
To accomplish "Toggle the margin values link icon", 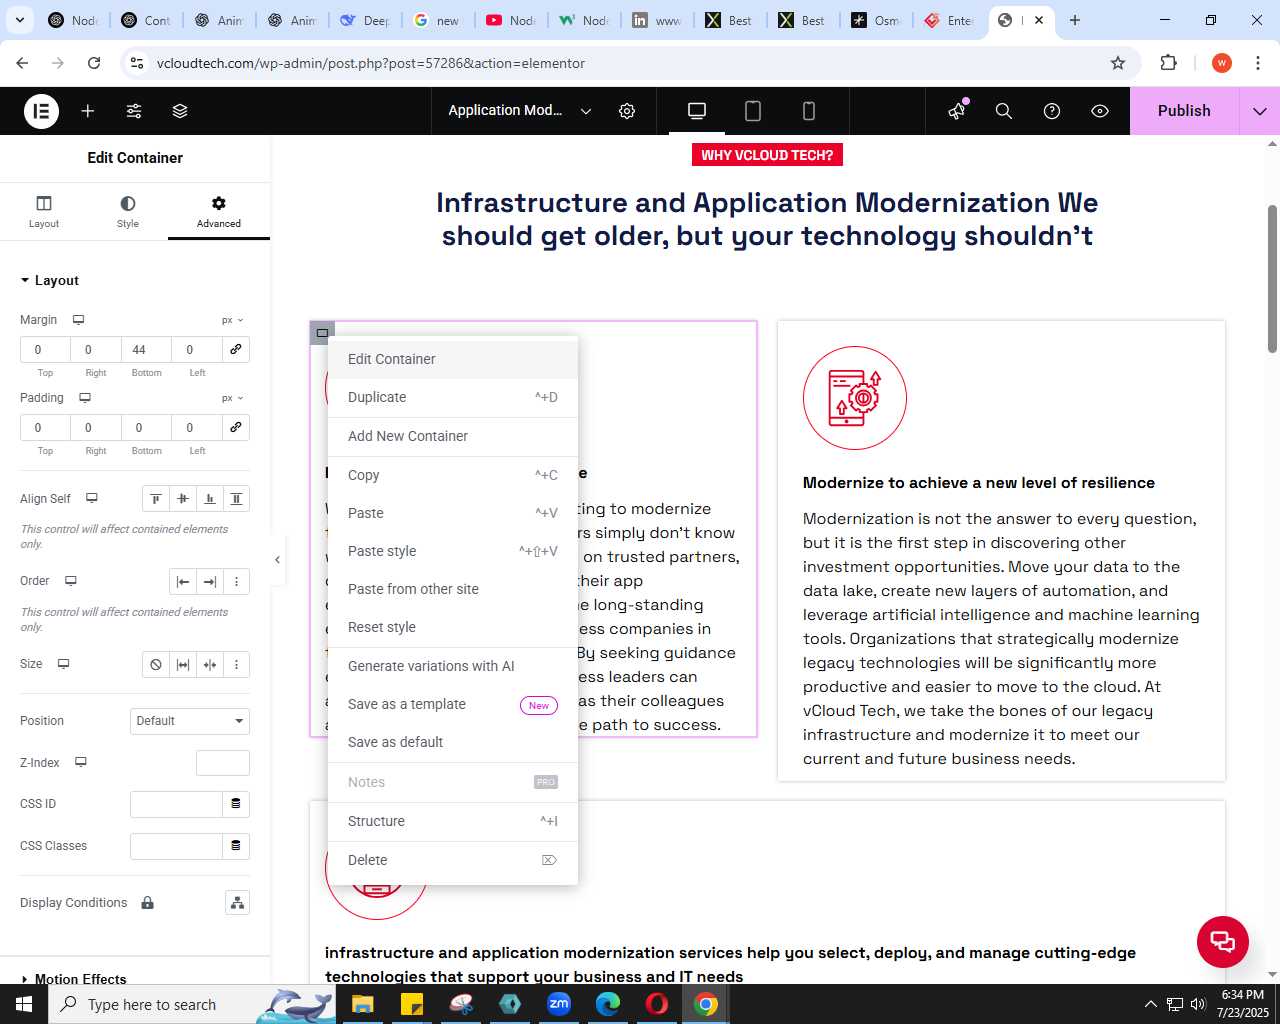I will point(236,349).
